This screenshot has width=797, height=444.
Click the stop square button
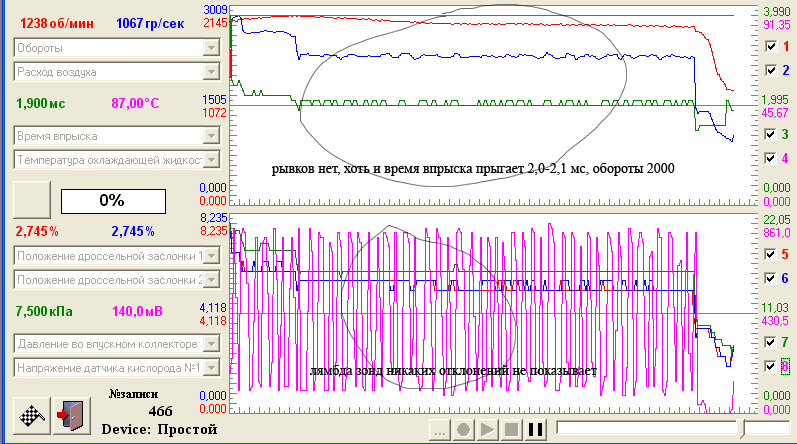[x=511, y=430]
